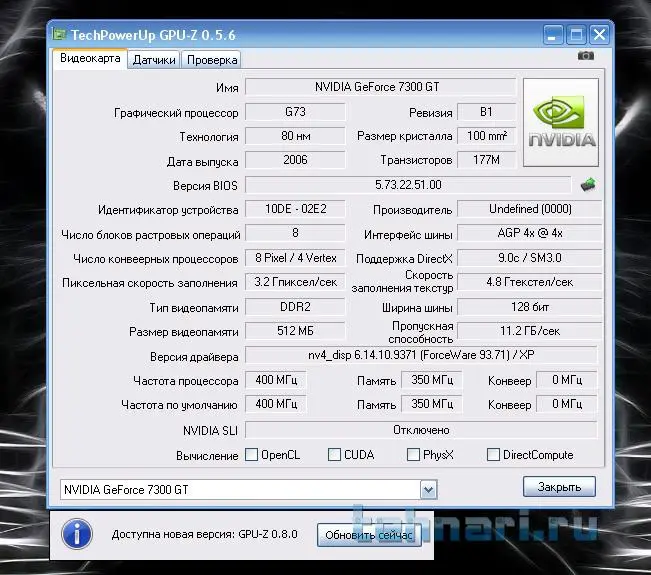Click the GPU-Z title bar app icon

pyautogui.click(x=59, y=34)
